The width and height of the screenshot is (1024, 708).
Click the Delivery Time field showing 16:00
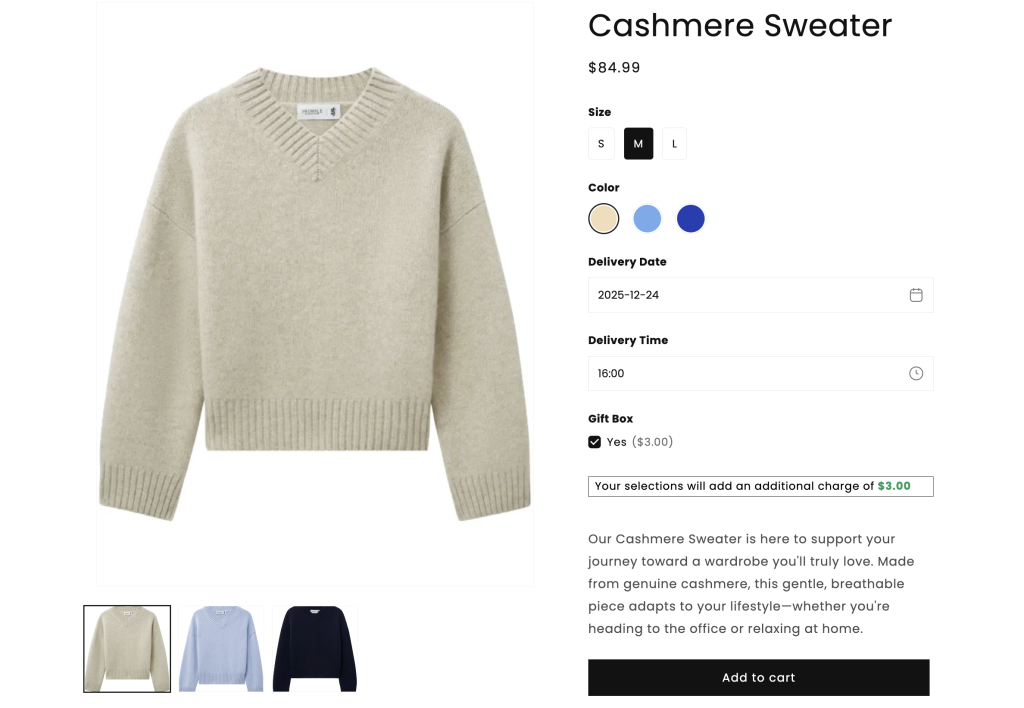760,374
